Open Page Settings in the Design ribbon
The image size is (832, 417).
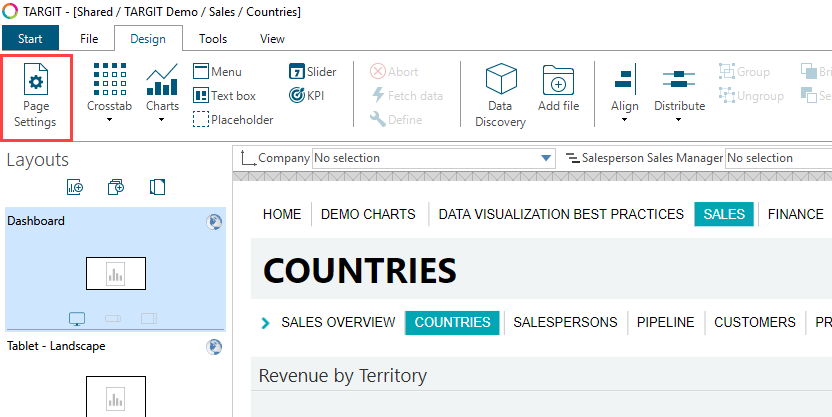36,96
